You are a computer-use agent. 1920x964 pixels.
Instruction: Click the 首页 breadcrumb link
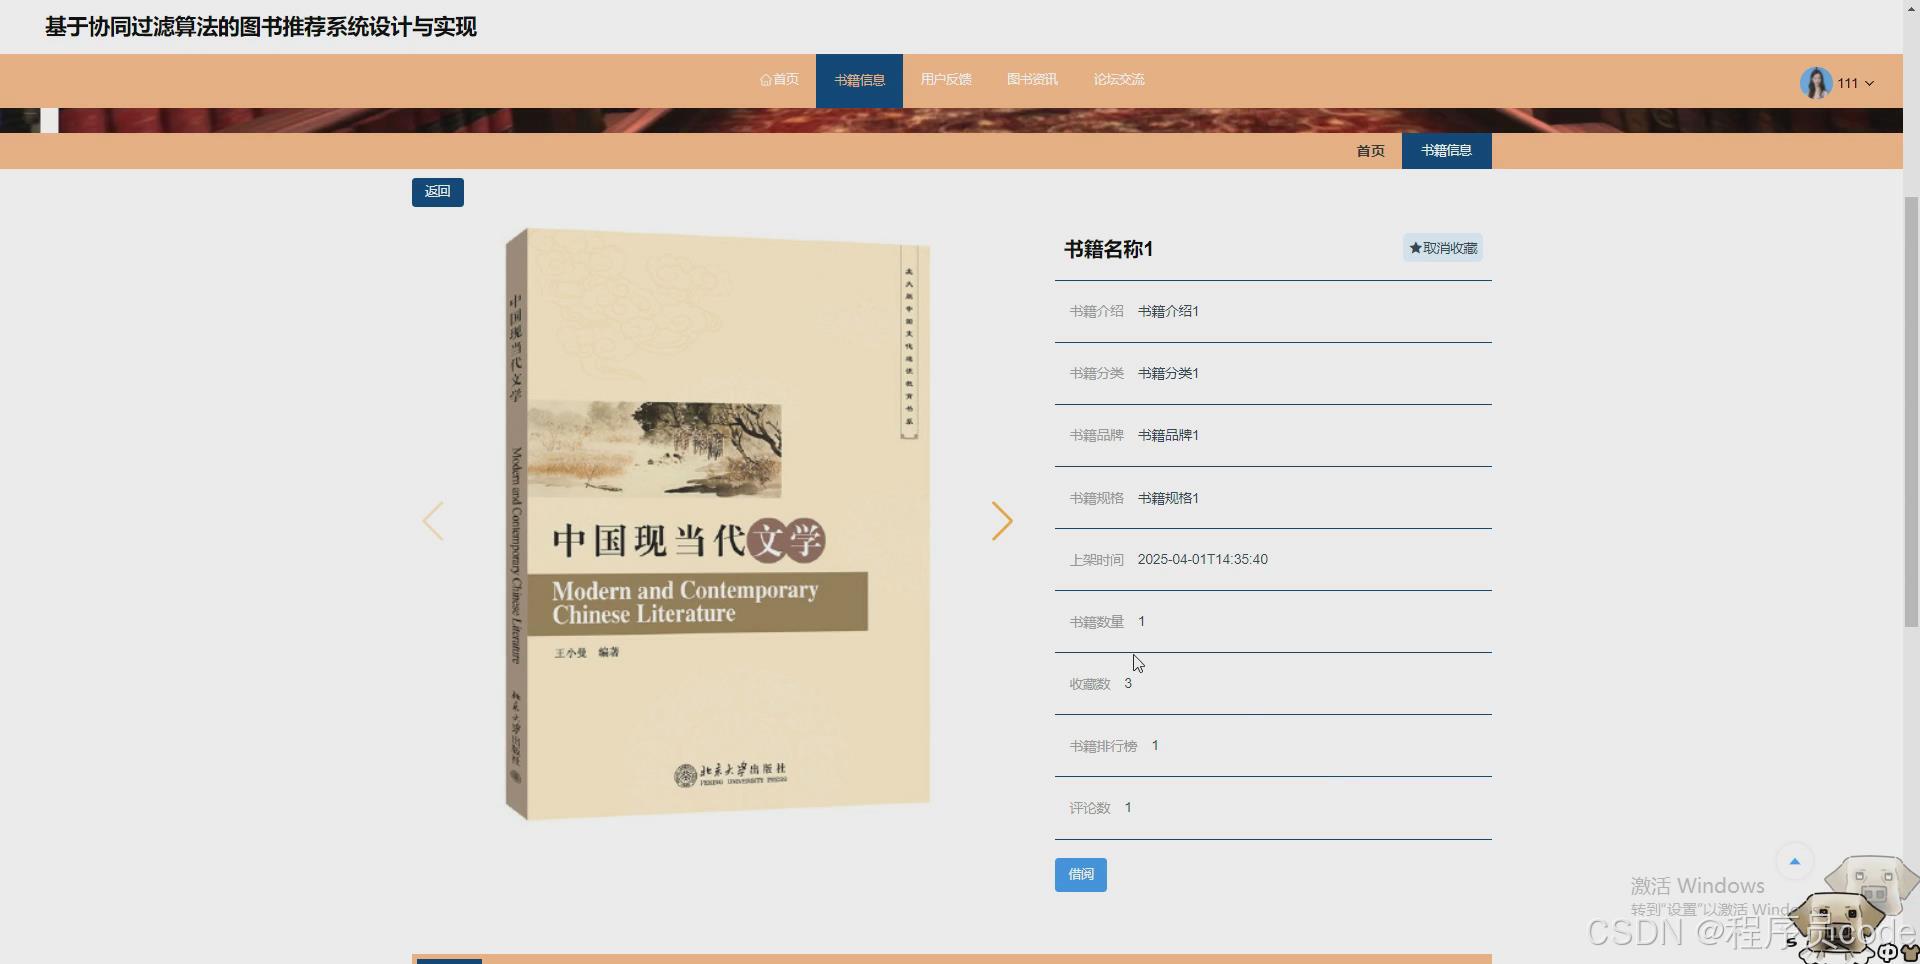(x=1370, y=150)
